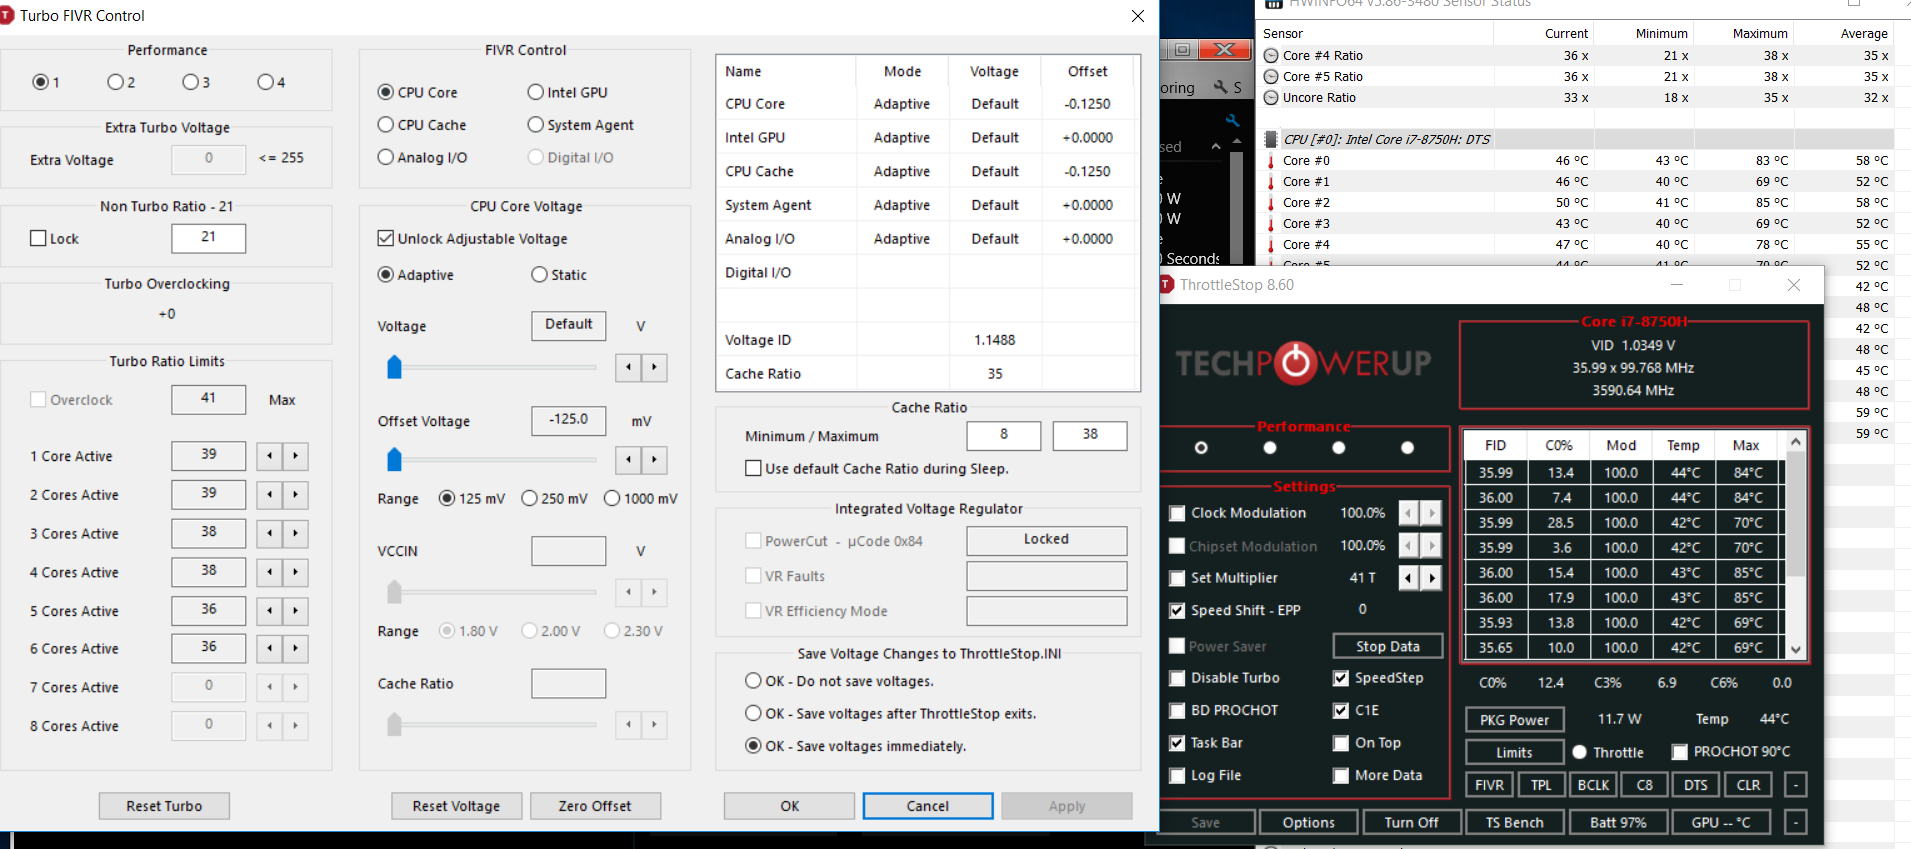Choose the Intel GPU FIVR control option

[x=536, y=92]
